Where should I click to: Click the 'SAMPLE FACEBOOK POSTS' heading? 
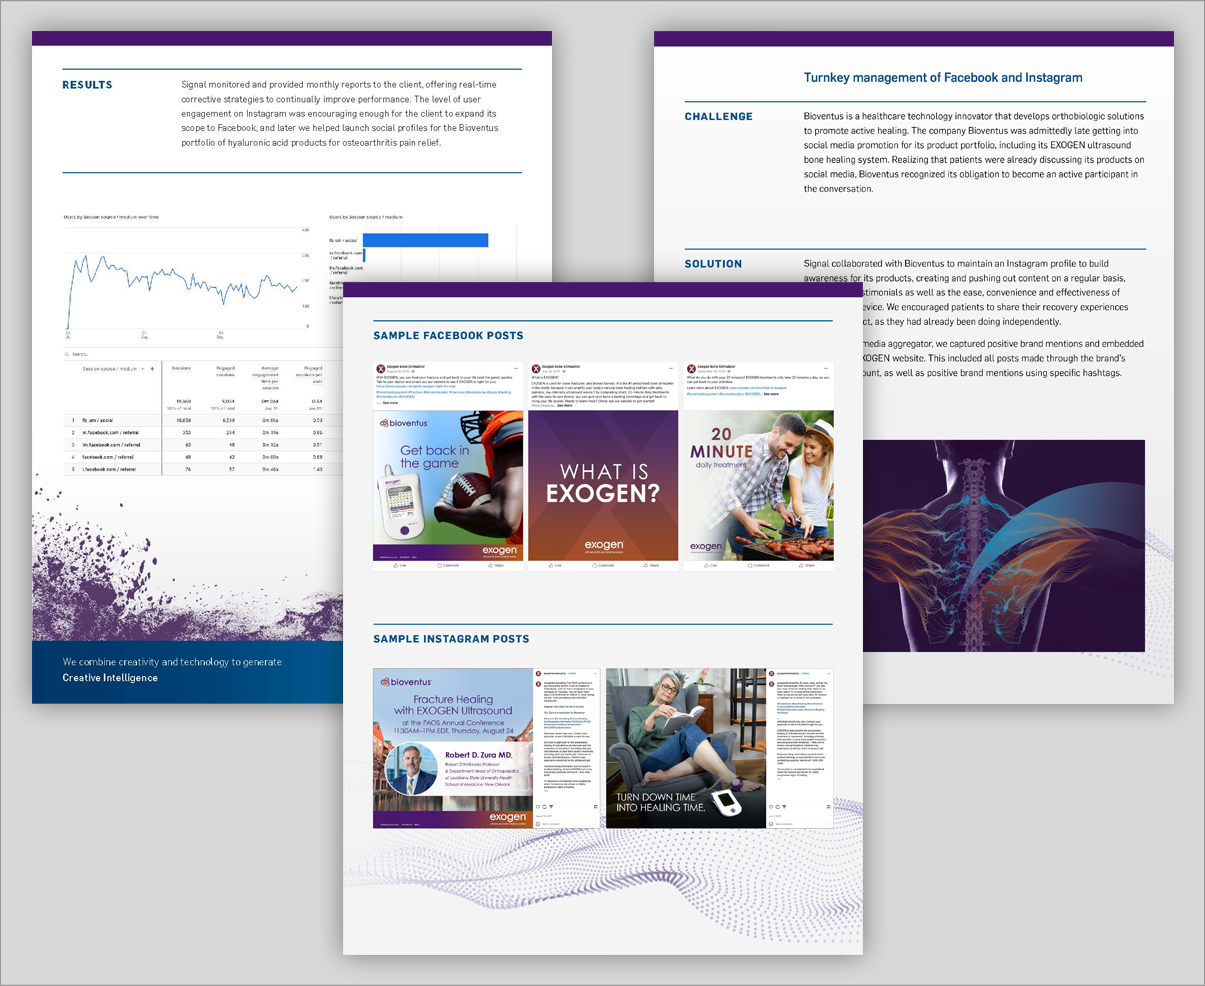(448, 336)
